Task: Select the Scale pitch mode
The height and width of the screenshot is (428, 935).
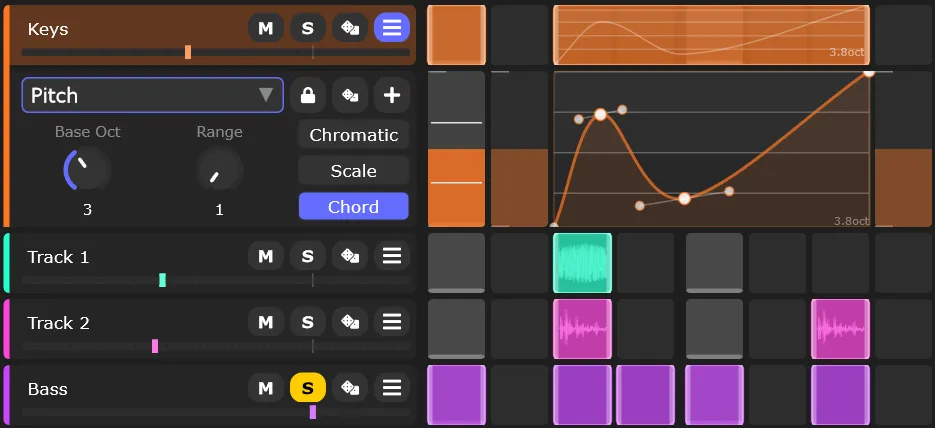Action: pos(354,171)
